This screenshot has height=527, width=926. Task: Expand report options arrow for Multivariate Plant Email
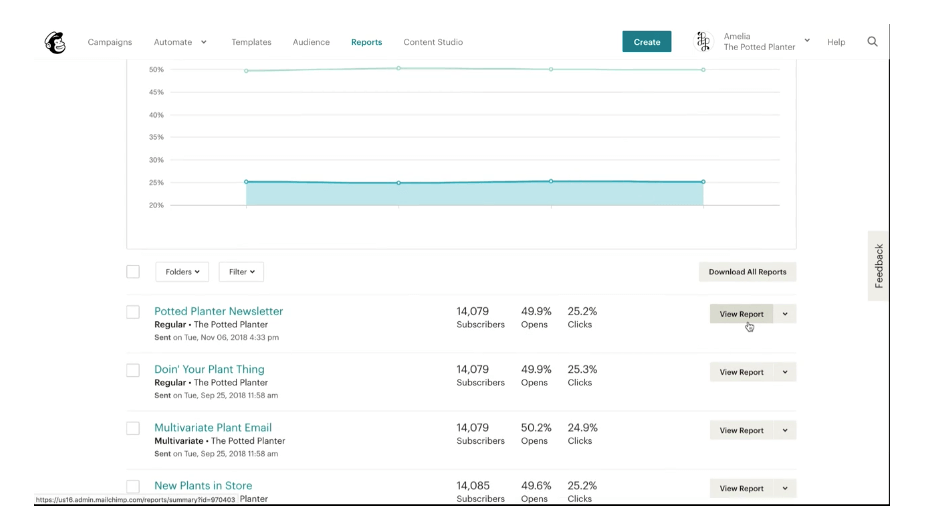(785, 430)
